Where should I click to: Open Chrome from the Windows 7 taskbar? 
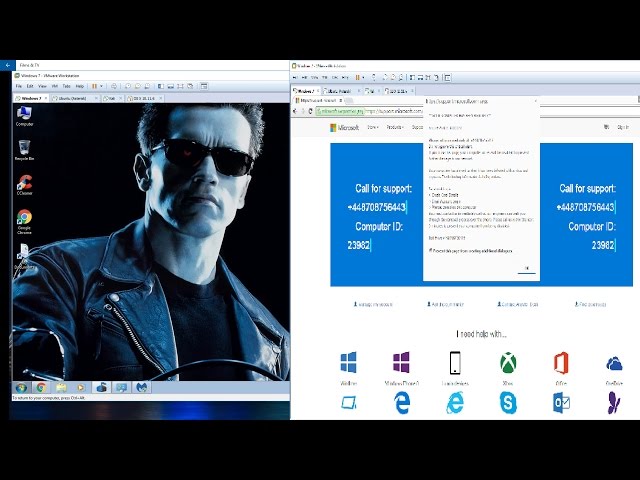pyautogui.click(x=41, y=387)
